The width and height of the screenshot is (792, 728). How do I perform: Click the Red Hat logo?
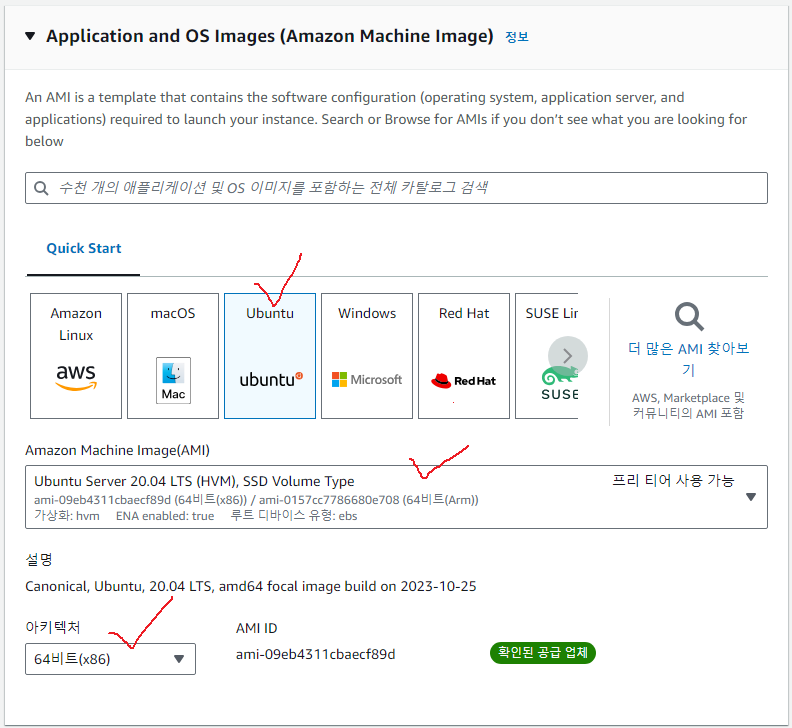(x=463, y=381)
